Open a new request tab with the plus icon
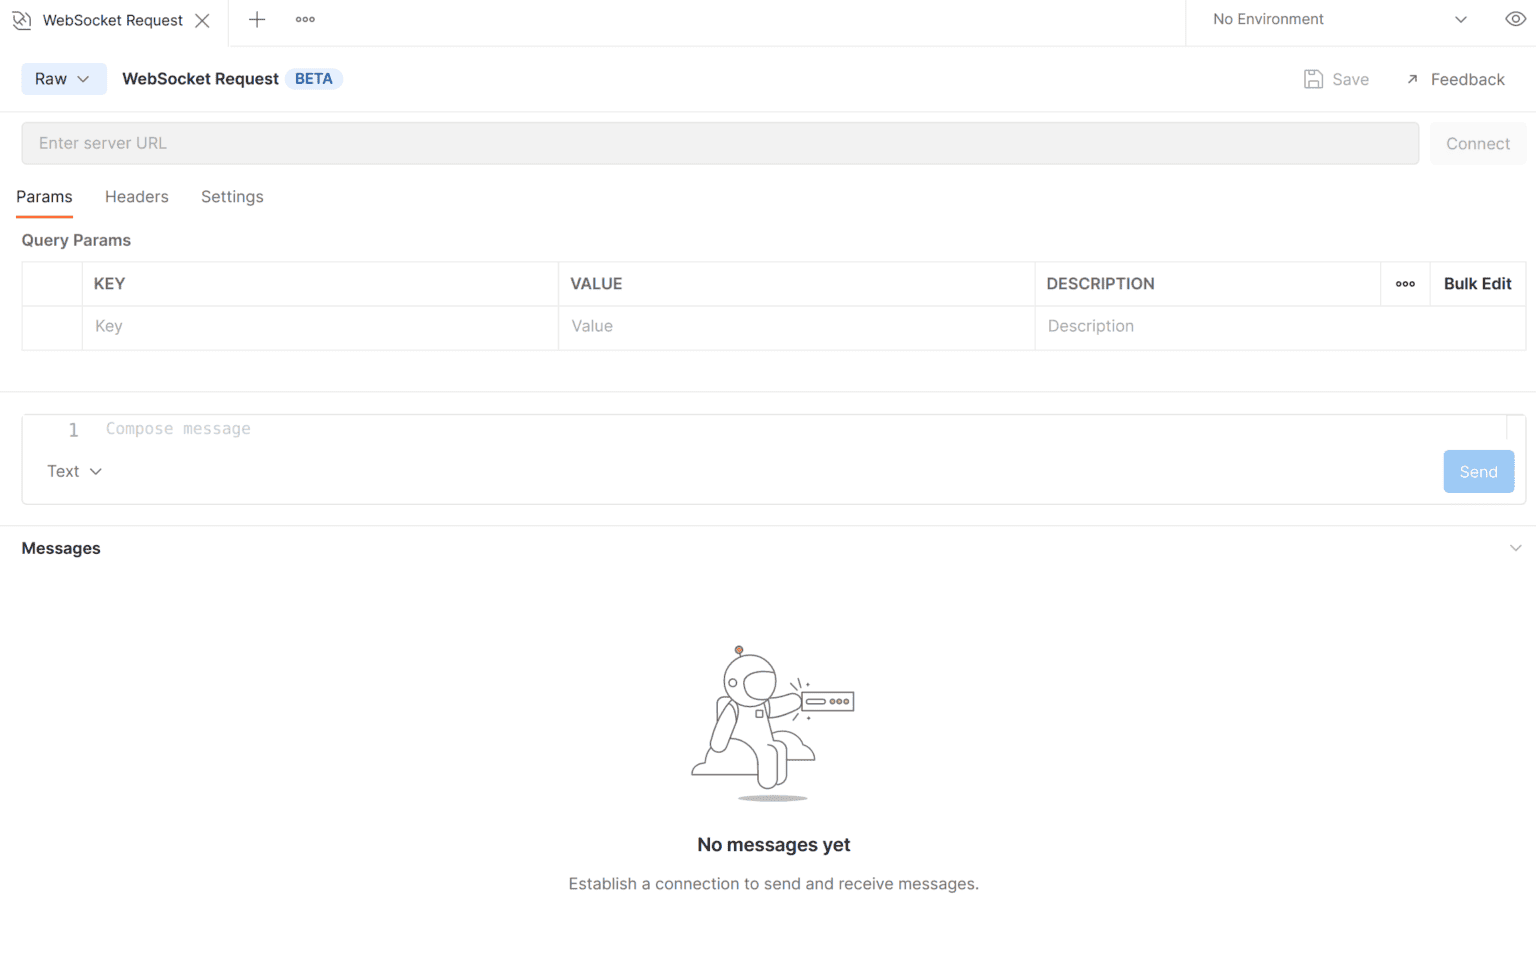Screen dimensions: 1536x963 point(256,19)
